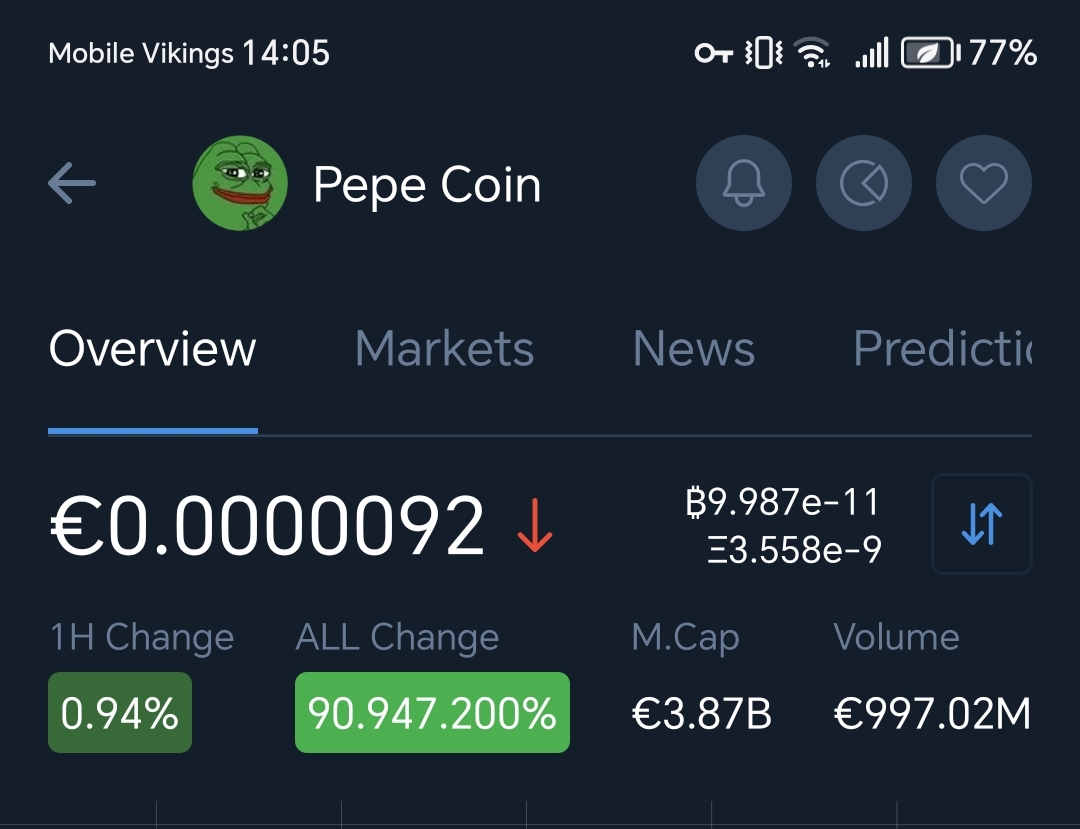Tap the battery icon in the status bar

(929, 53)
